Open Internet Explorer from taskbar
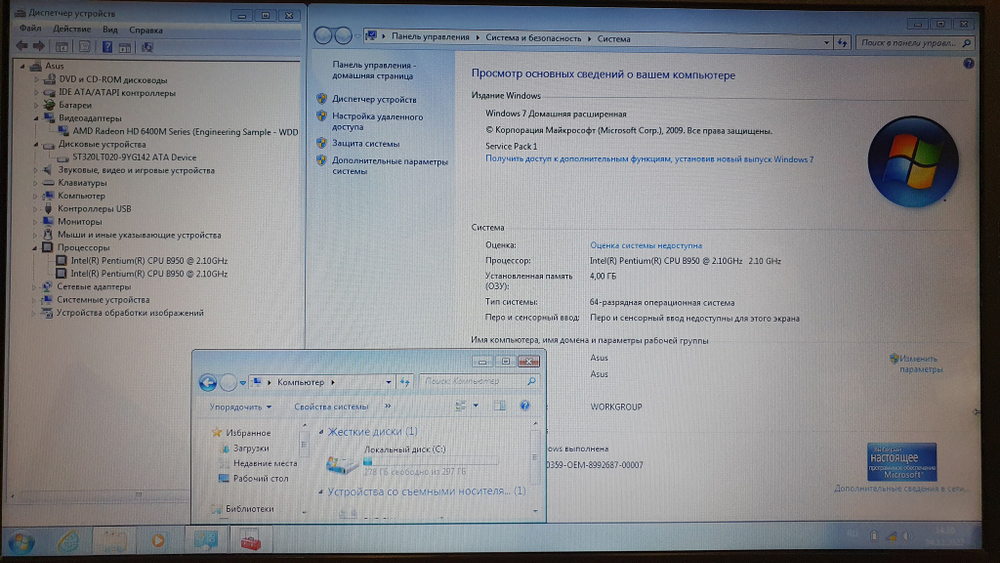The width and height of the screenshot is (1000, 563). tap(68, 541)
